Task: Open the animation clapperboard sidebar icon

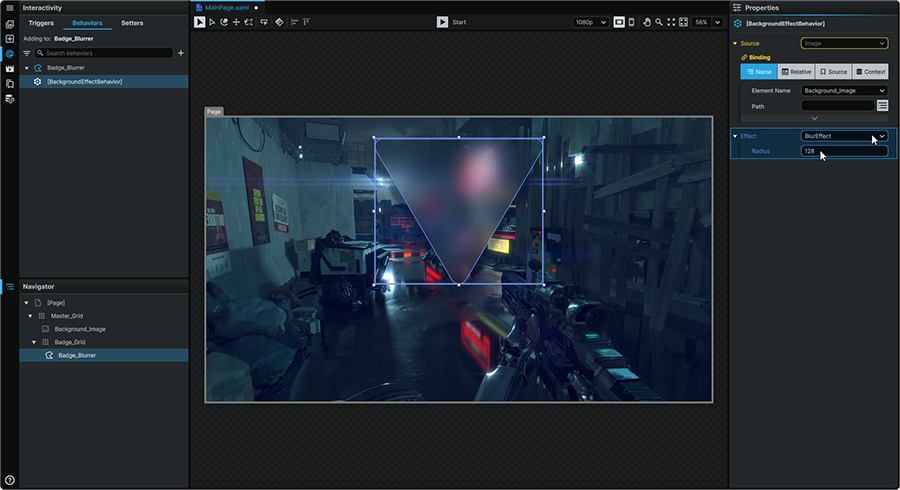Action: pos(10,69)
